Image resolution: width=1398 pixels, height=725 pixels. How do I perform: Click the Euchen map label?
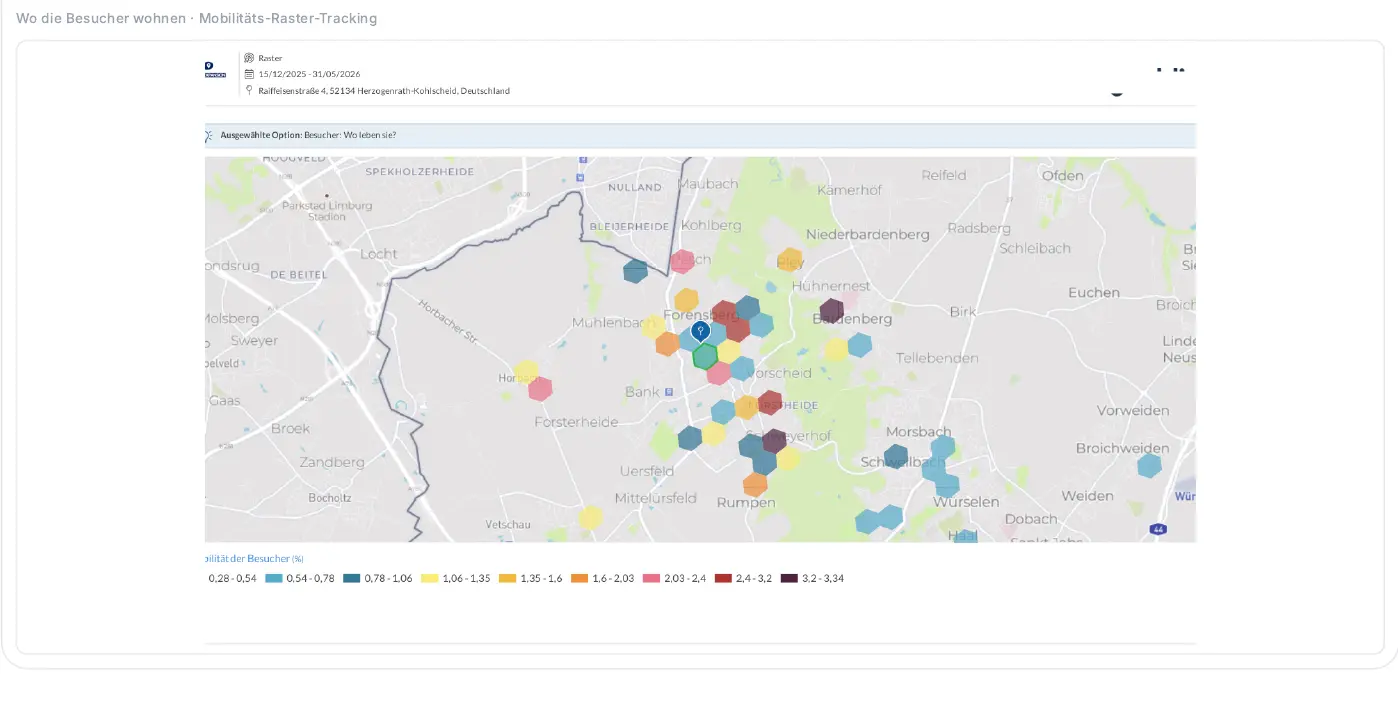coord(1094,293)
